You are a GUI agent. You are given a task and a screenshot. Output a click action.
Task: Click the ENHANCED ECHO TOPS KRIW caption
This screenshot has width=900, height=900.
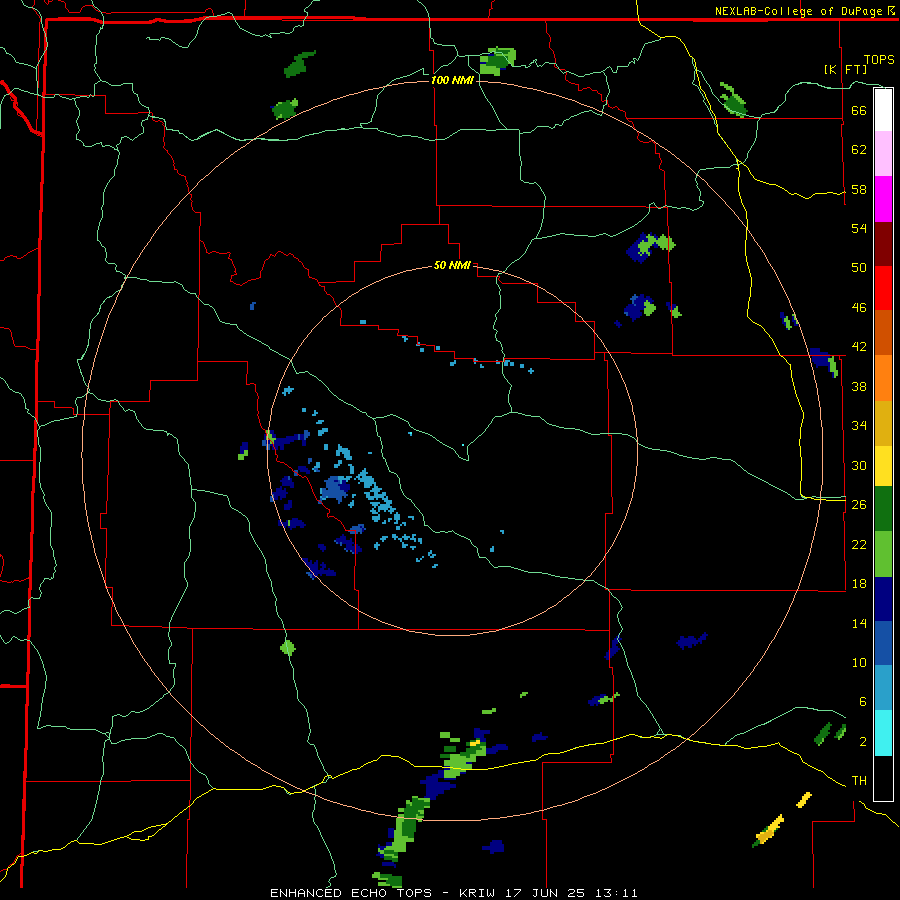point(453,893)
